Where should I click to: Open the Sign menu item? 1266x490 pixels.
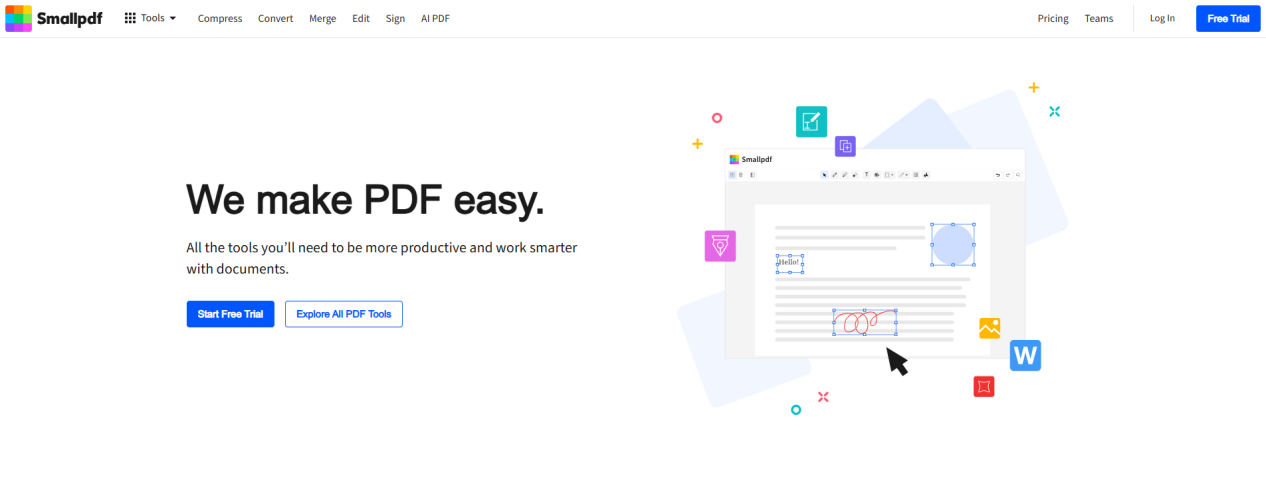click(395, 18)
